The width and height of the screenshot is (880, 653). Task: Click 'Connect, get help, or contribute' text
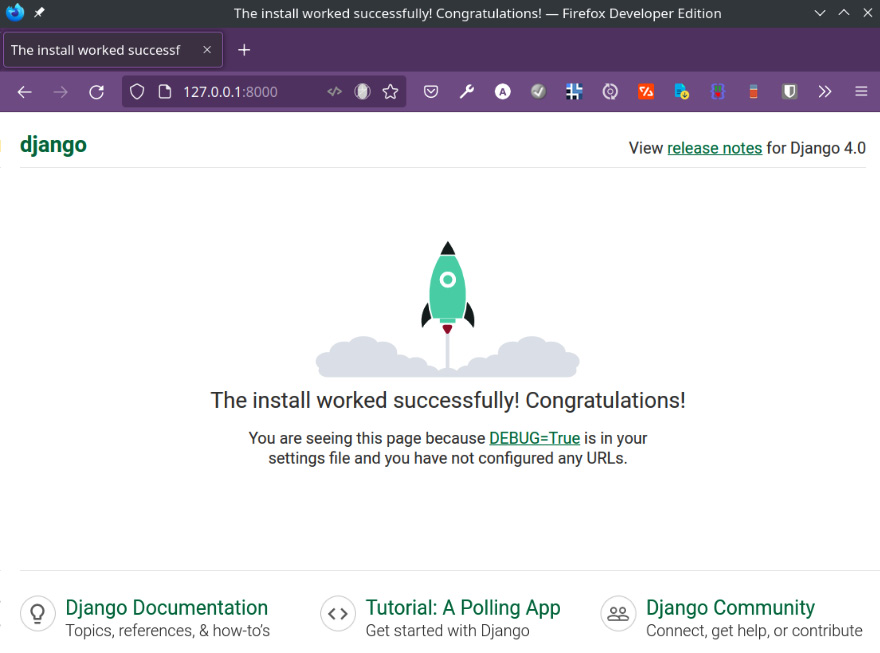pos(754,631)
